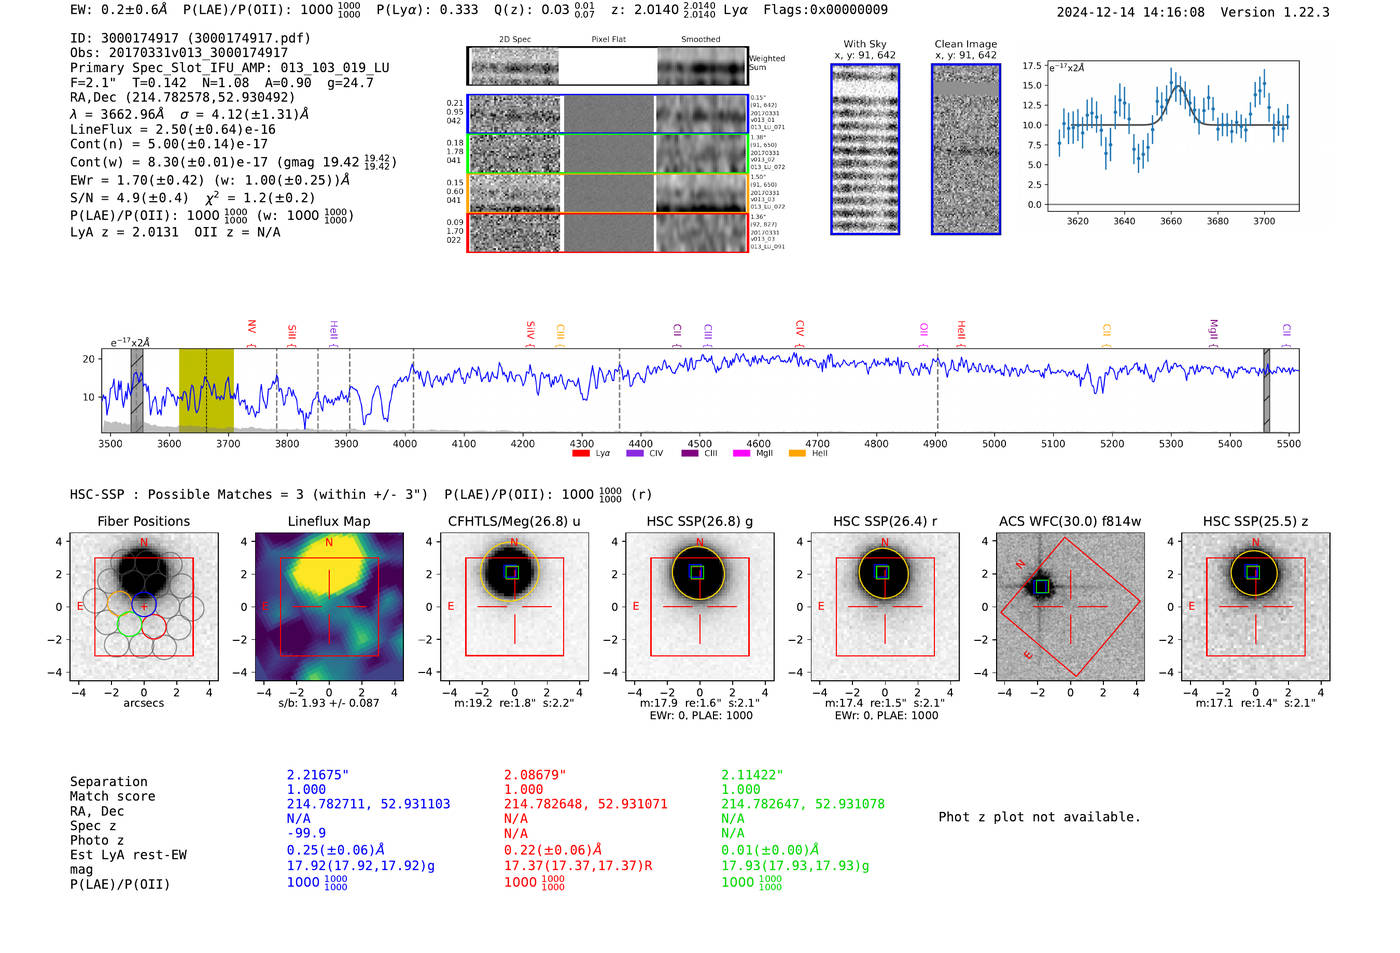This screenshot has height=953, width=1400.
Task: Click the 'Smoothed' column header
Action: (x=700, y=40)
